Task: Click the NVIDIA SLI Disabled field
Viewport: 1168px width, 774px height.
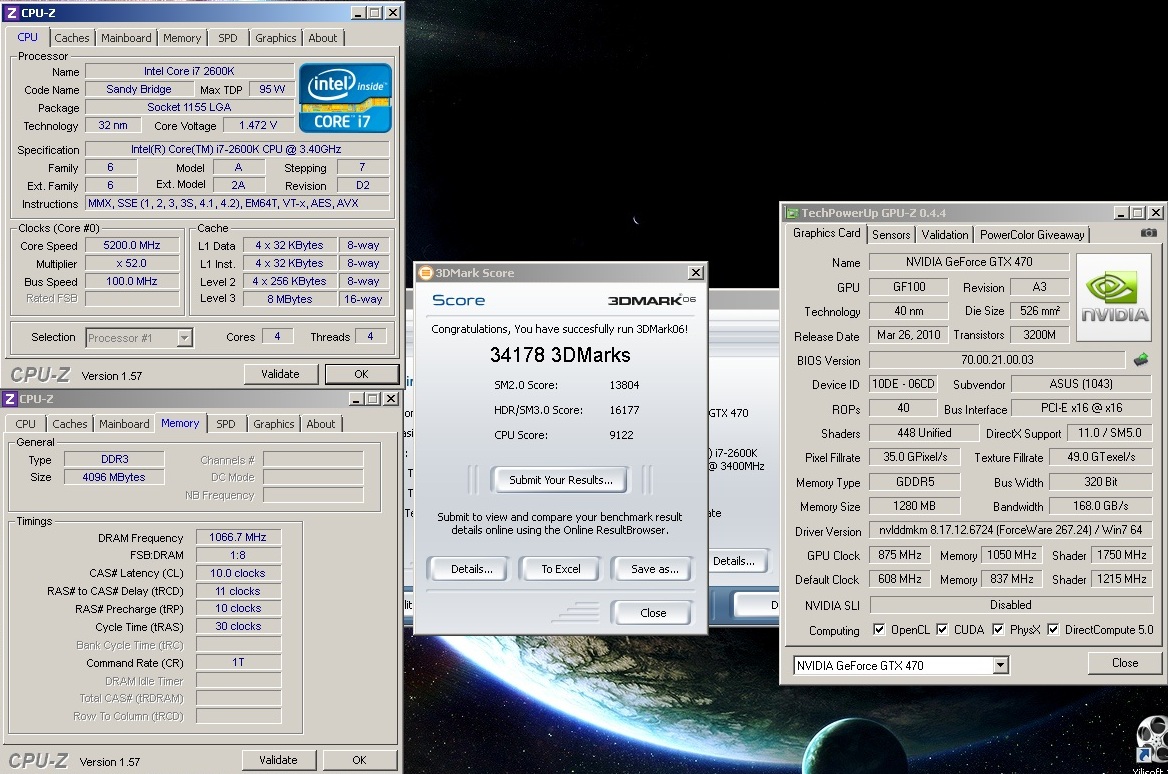Action: (1010, 604)
